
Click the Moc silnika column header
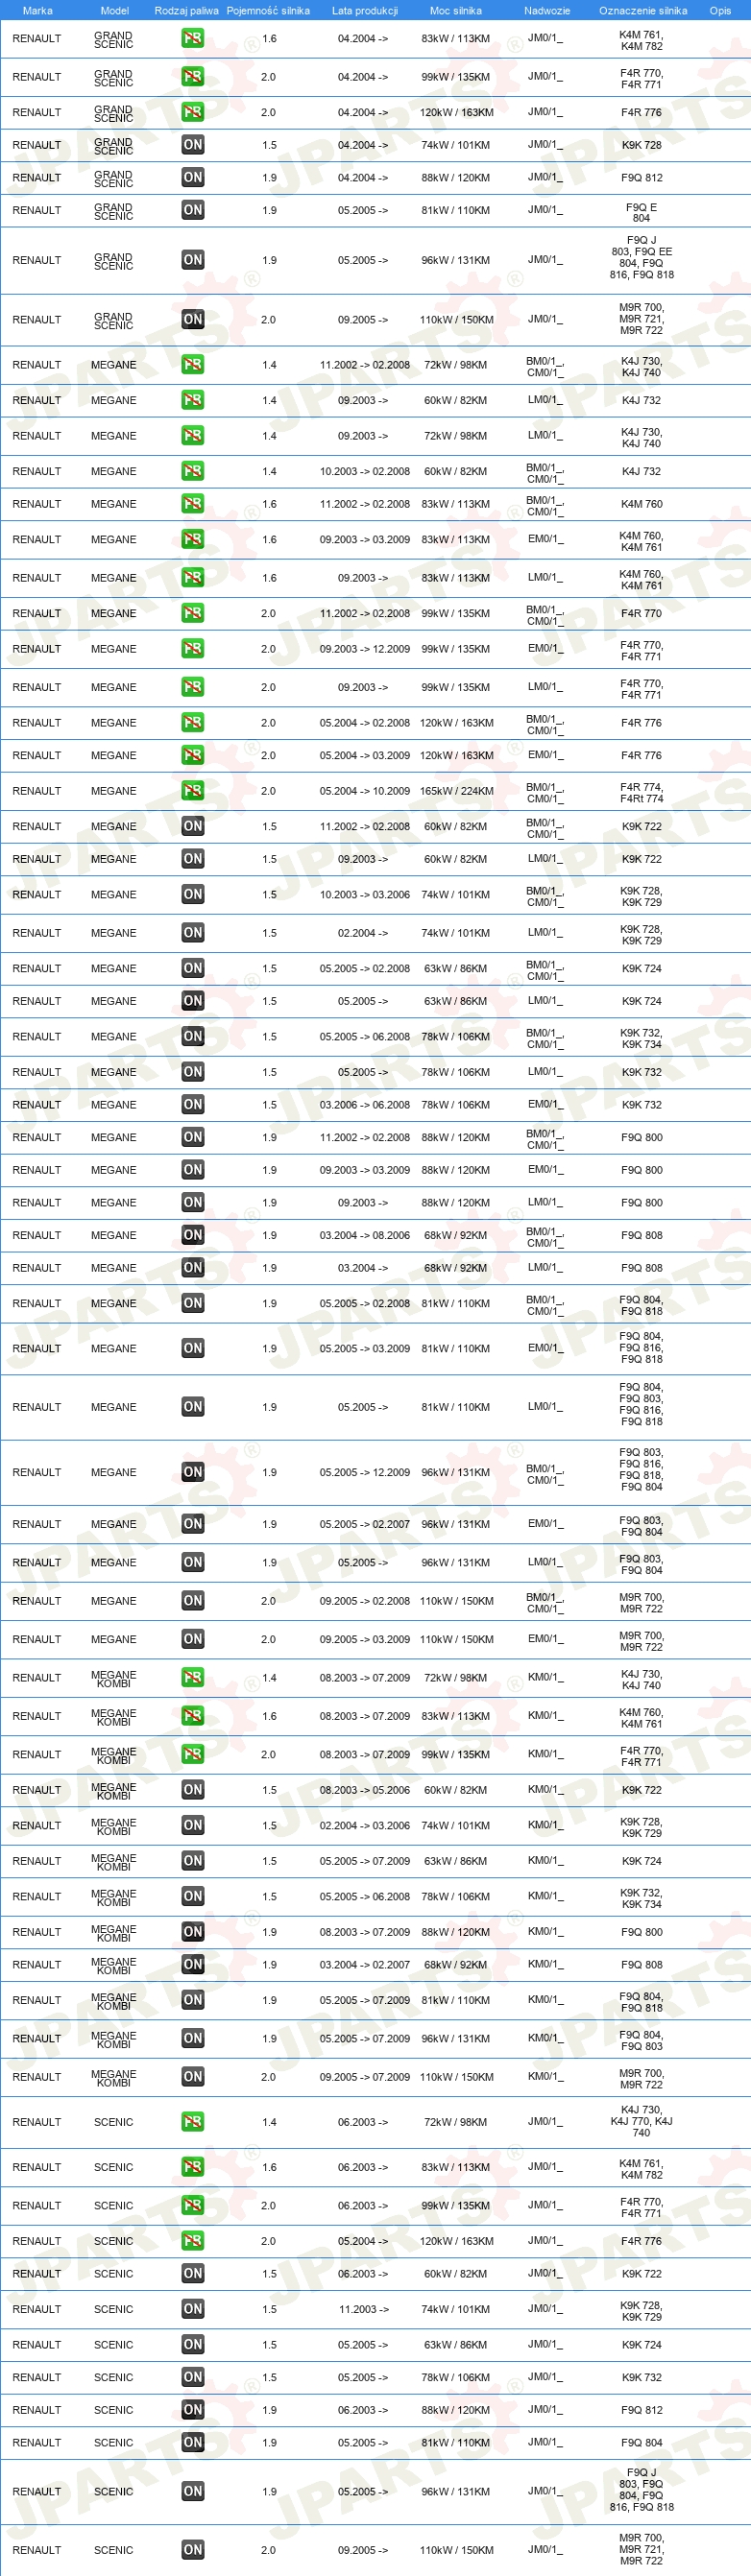[455, 10]
